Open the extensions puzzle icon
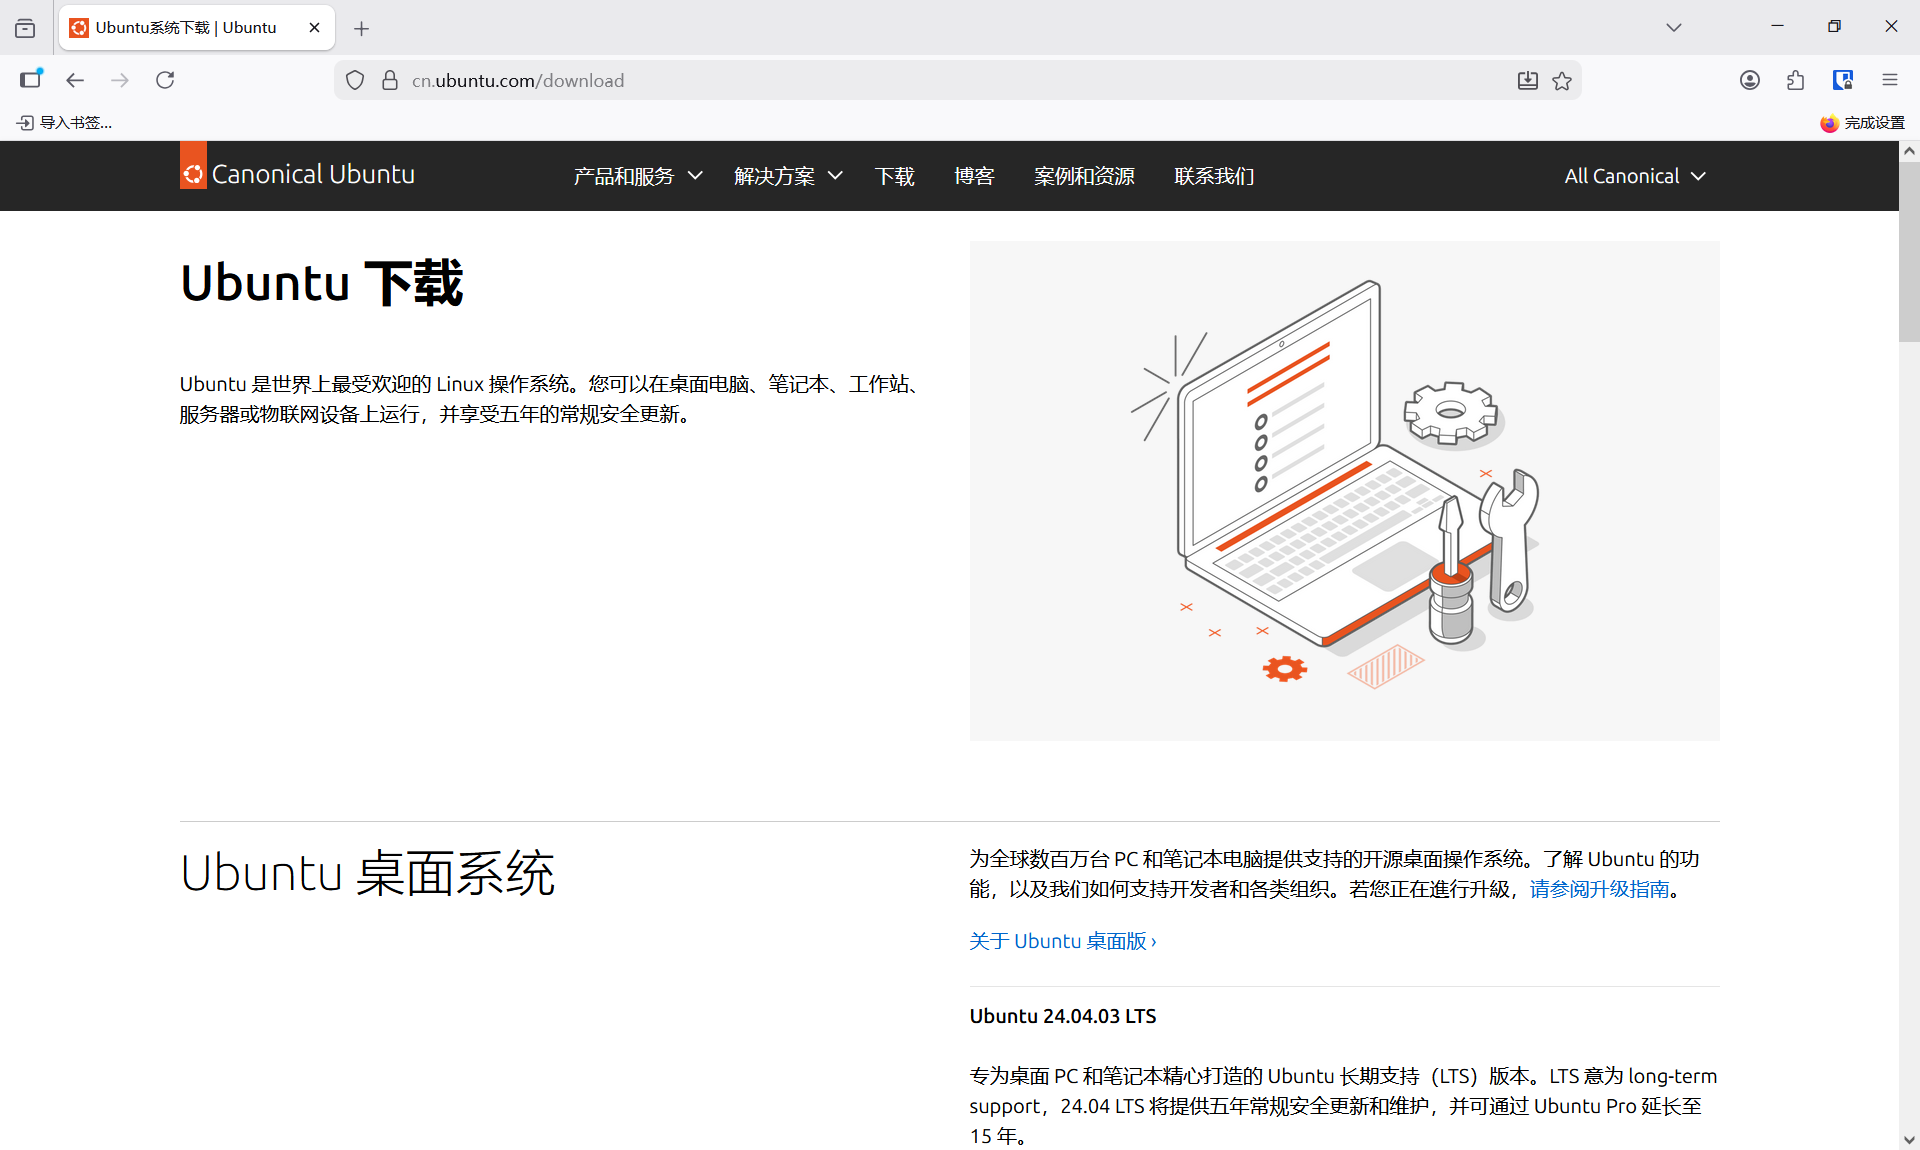 point(1795,80)
